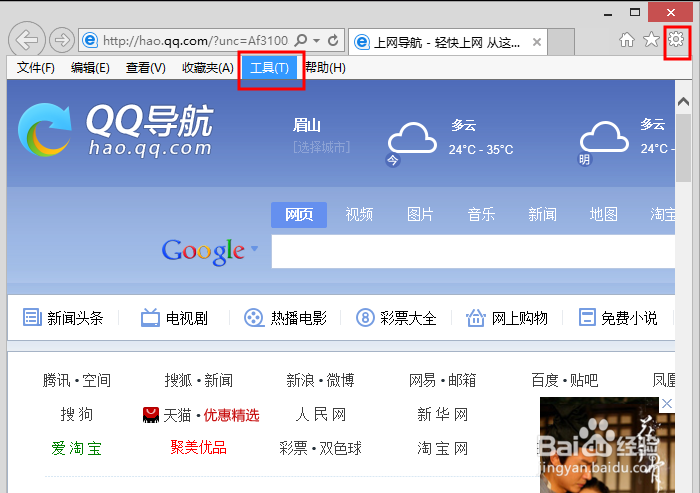700x493 pixels.
Task: Click the 免费小说 book icon
Action: [587, 318]
